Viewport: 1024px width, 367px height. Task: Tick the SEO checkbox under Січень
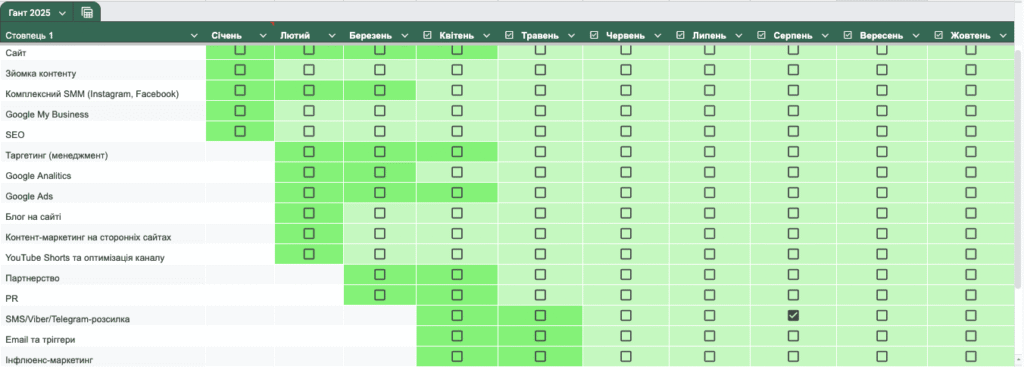(240, 131)
